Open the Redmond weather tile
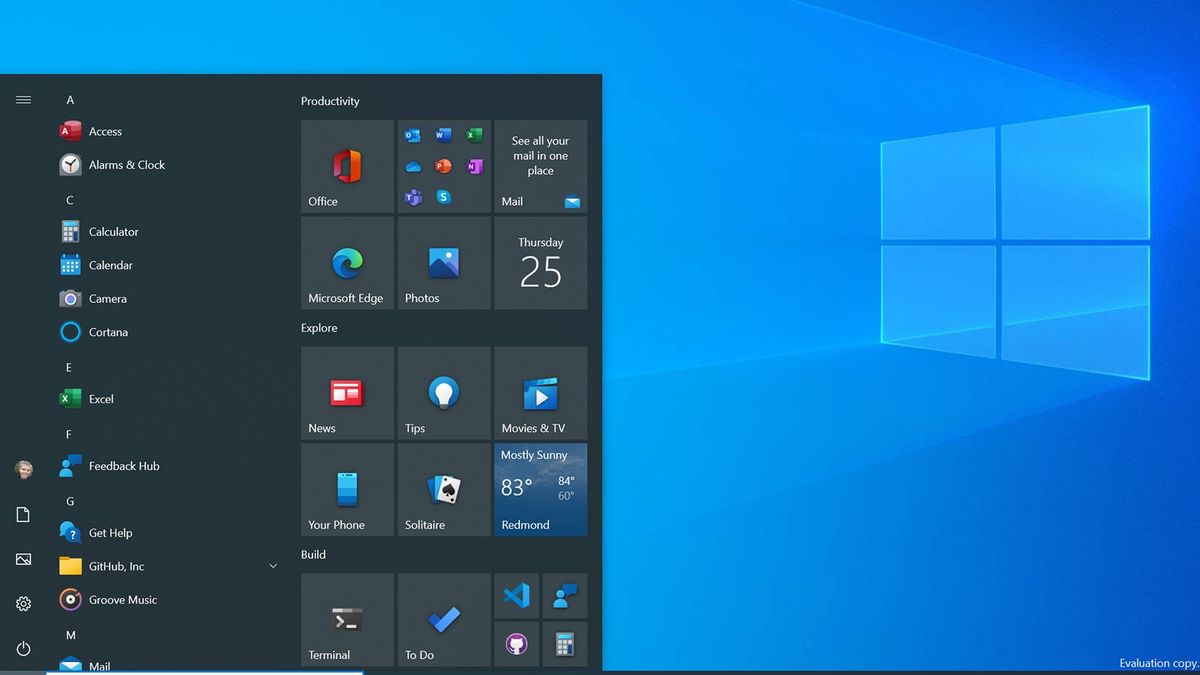Screen dimensions: 1200x675 pyautogui.click(x=541, y=490)
